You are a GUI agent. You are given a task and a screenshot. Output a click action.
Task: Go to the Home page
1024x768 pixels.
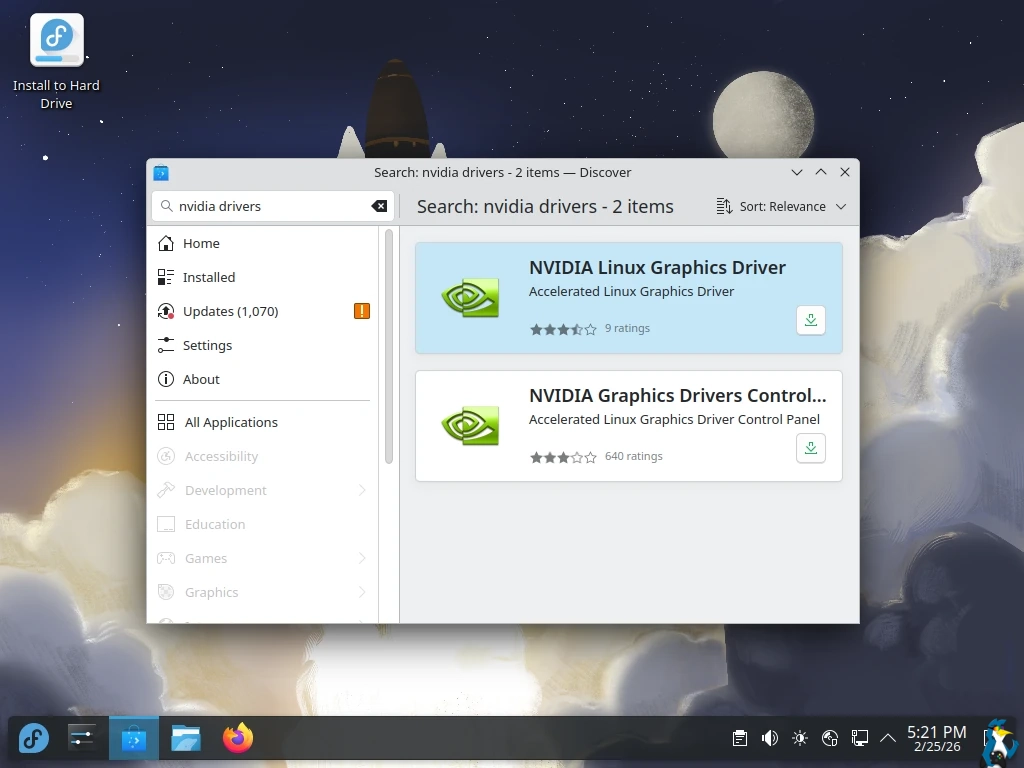(201, 243)
